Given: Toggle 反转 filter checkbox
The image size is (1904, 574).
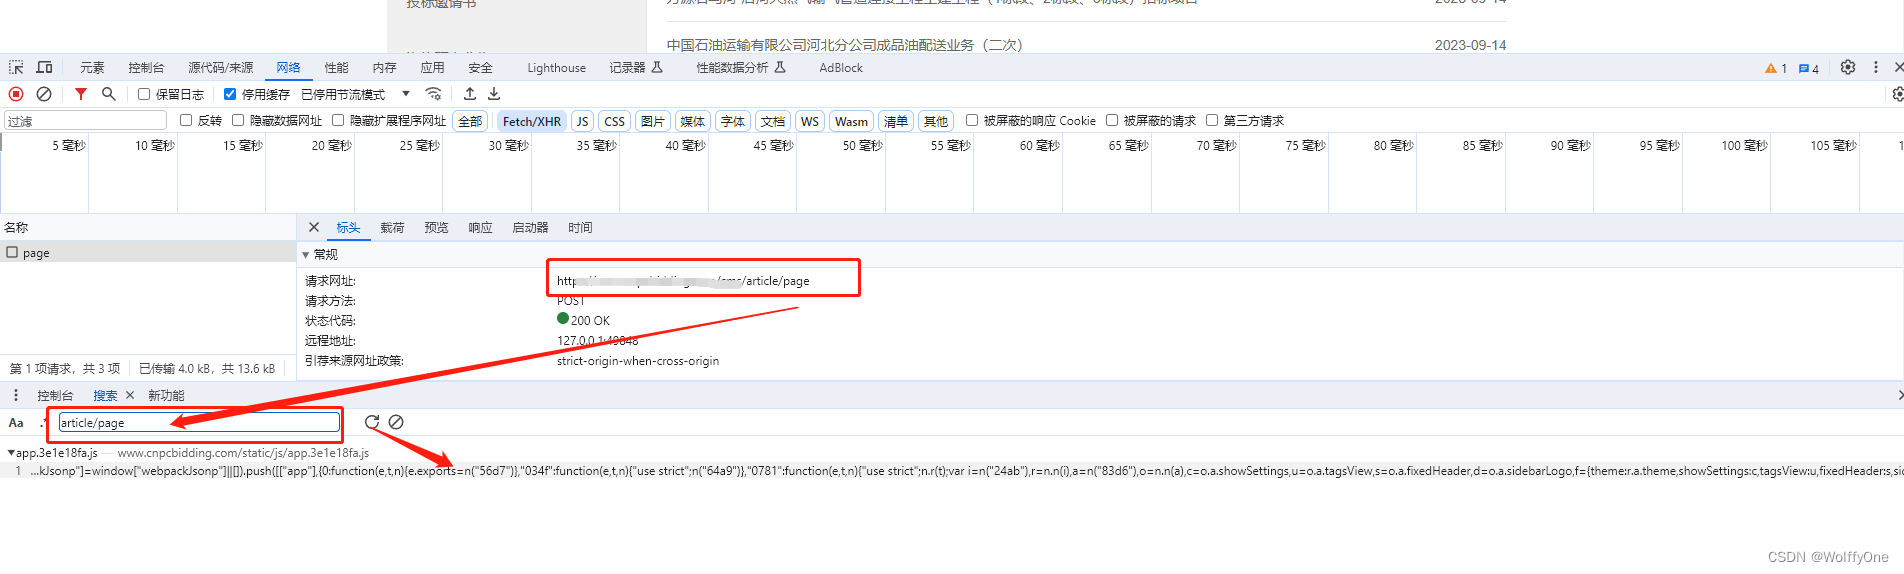Looking at the screenshot, I should pos(186,120).
